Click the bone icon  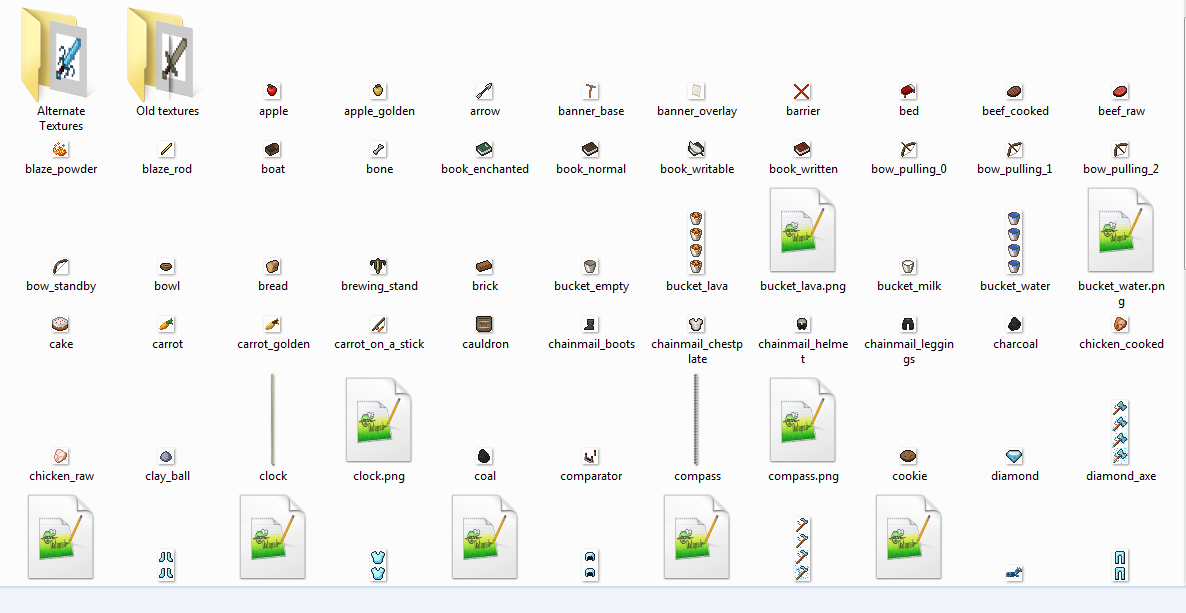click(x=378, y=149)
